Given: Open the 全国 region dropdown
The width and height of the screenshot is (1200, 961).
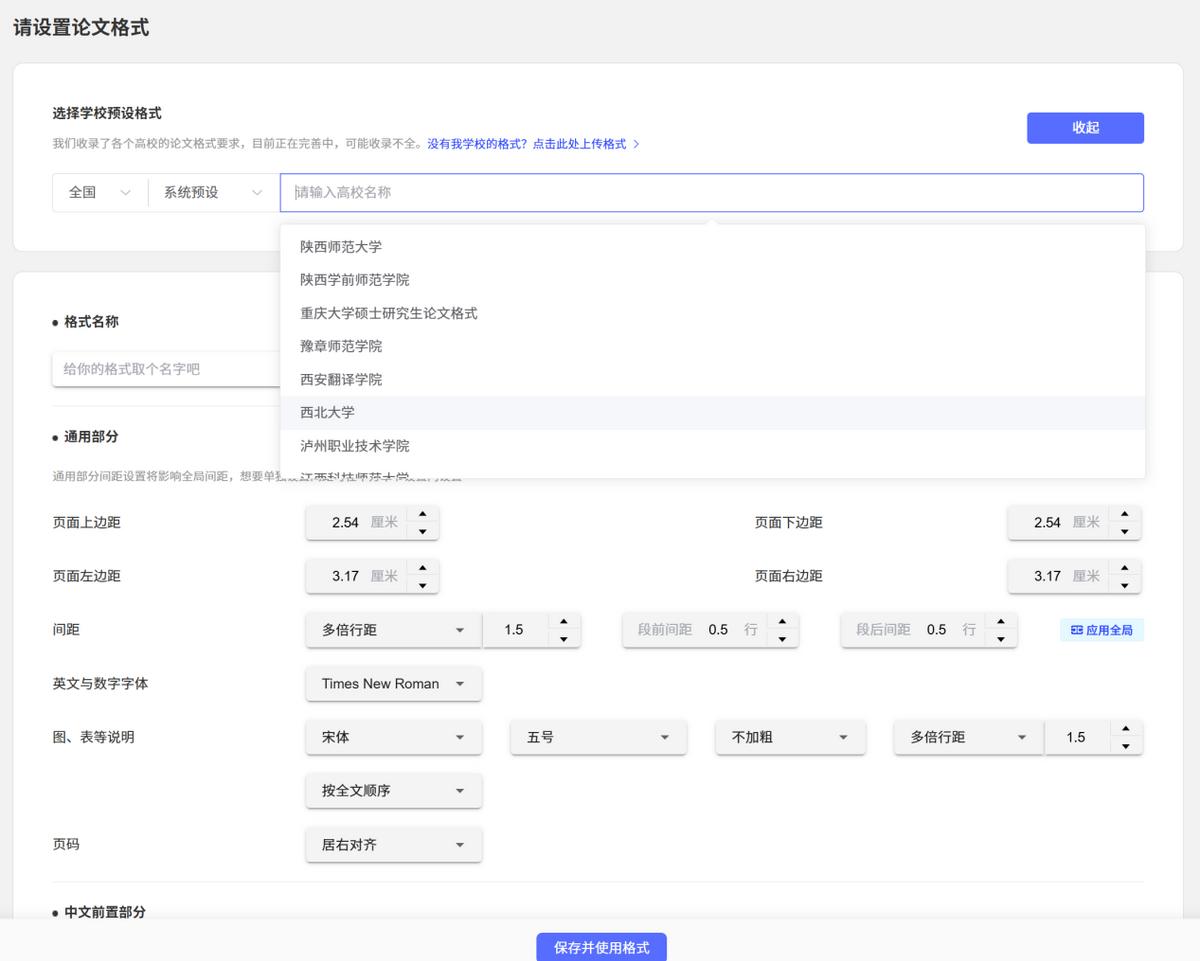Looking at the screenshot, I should (x=99, y=192).
